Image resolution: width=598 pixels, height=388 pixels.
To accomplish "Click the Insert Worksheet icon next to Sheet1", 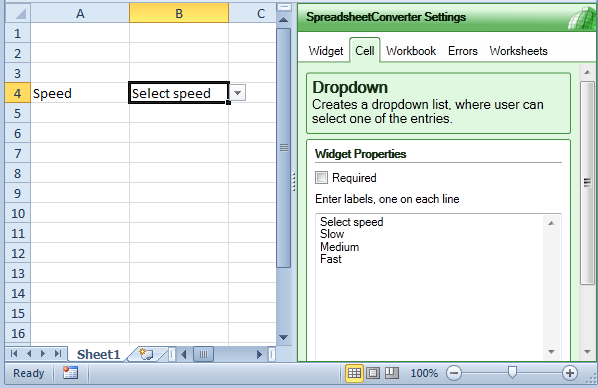I will tap(146, 354).
